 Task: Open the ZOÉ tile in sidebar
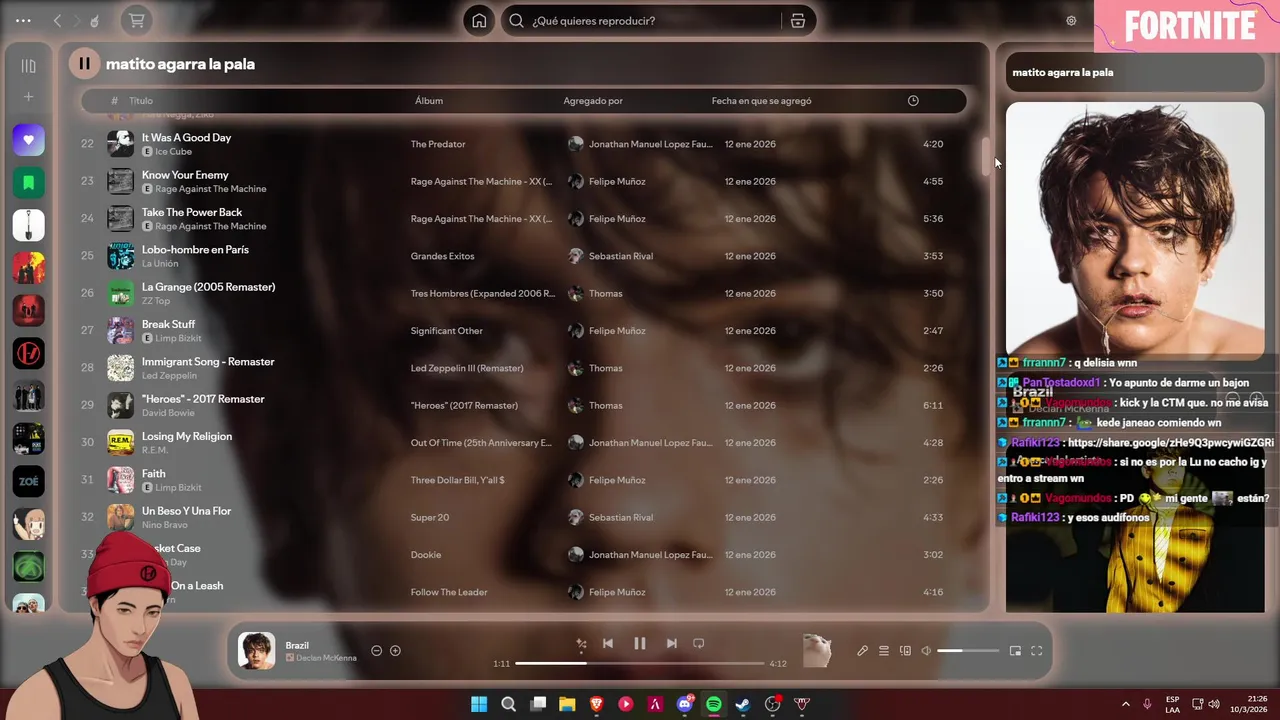click(28, 481)
